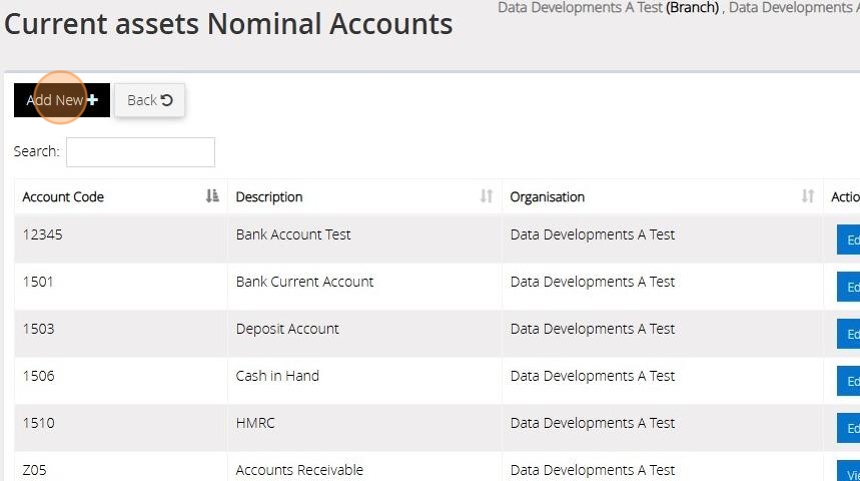This screenshot has width=860, height=481.
Task: Click the undo arrow icon on Back
Action: coord(167,100)
